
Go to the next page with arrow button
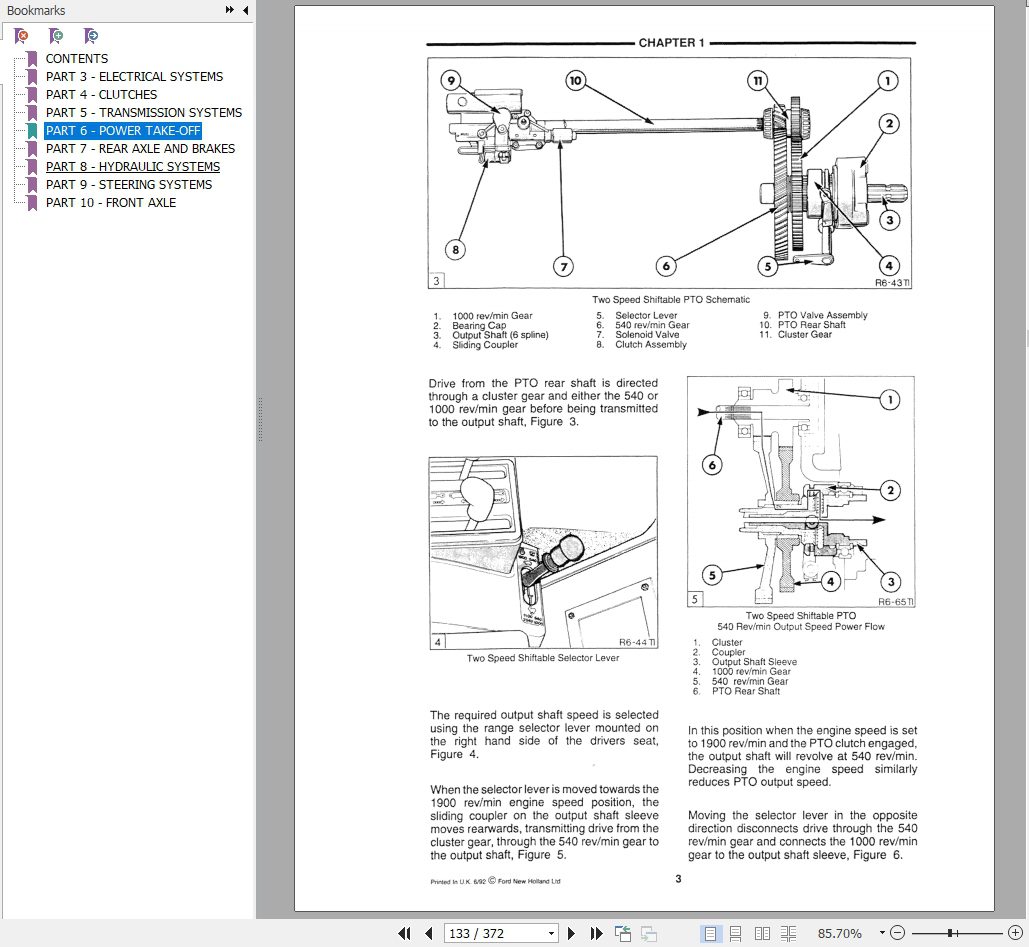pyautogui.click(x=572, y=933)
